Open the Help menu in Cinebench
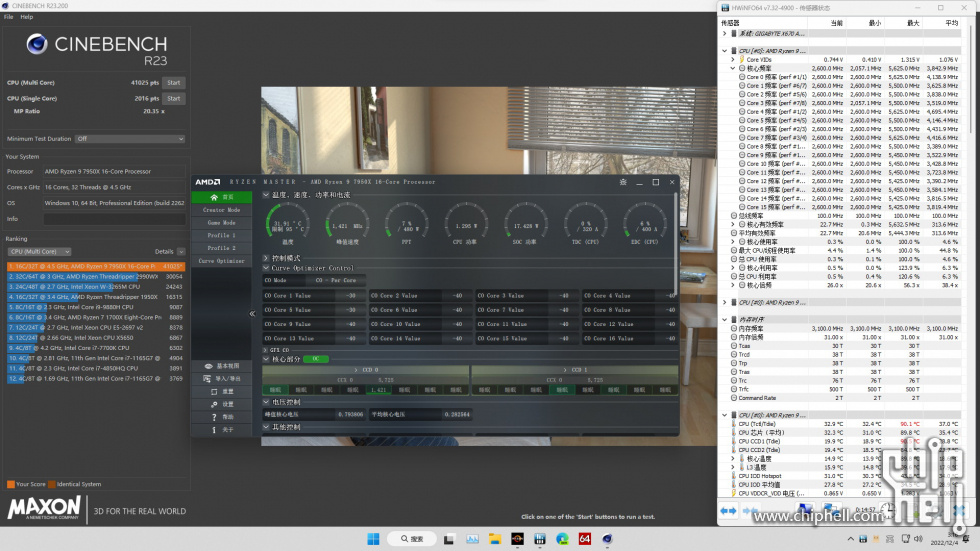Screen dimensions: 980x551 pyautogui.click(x=27, y=17)
